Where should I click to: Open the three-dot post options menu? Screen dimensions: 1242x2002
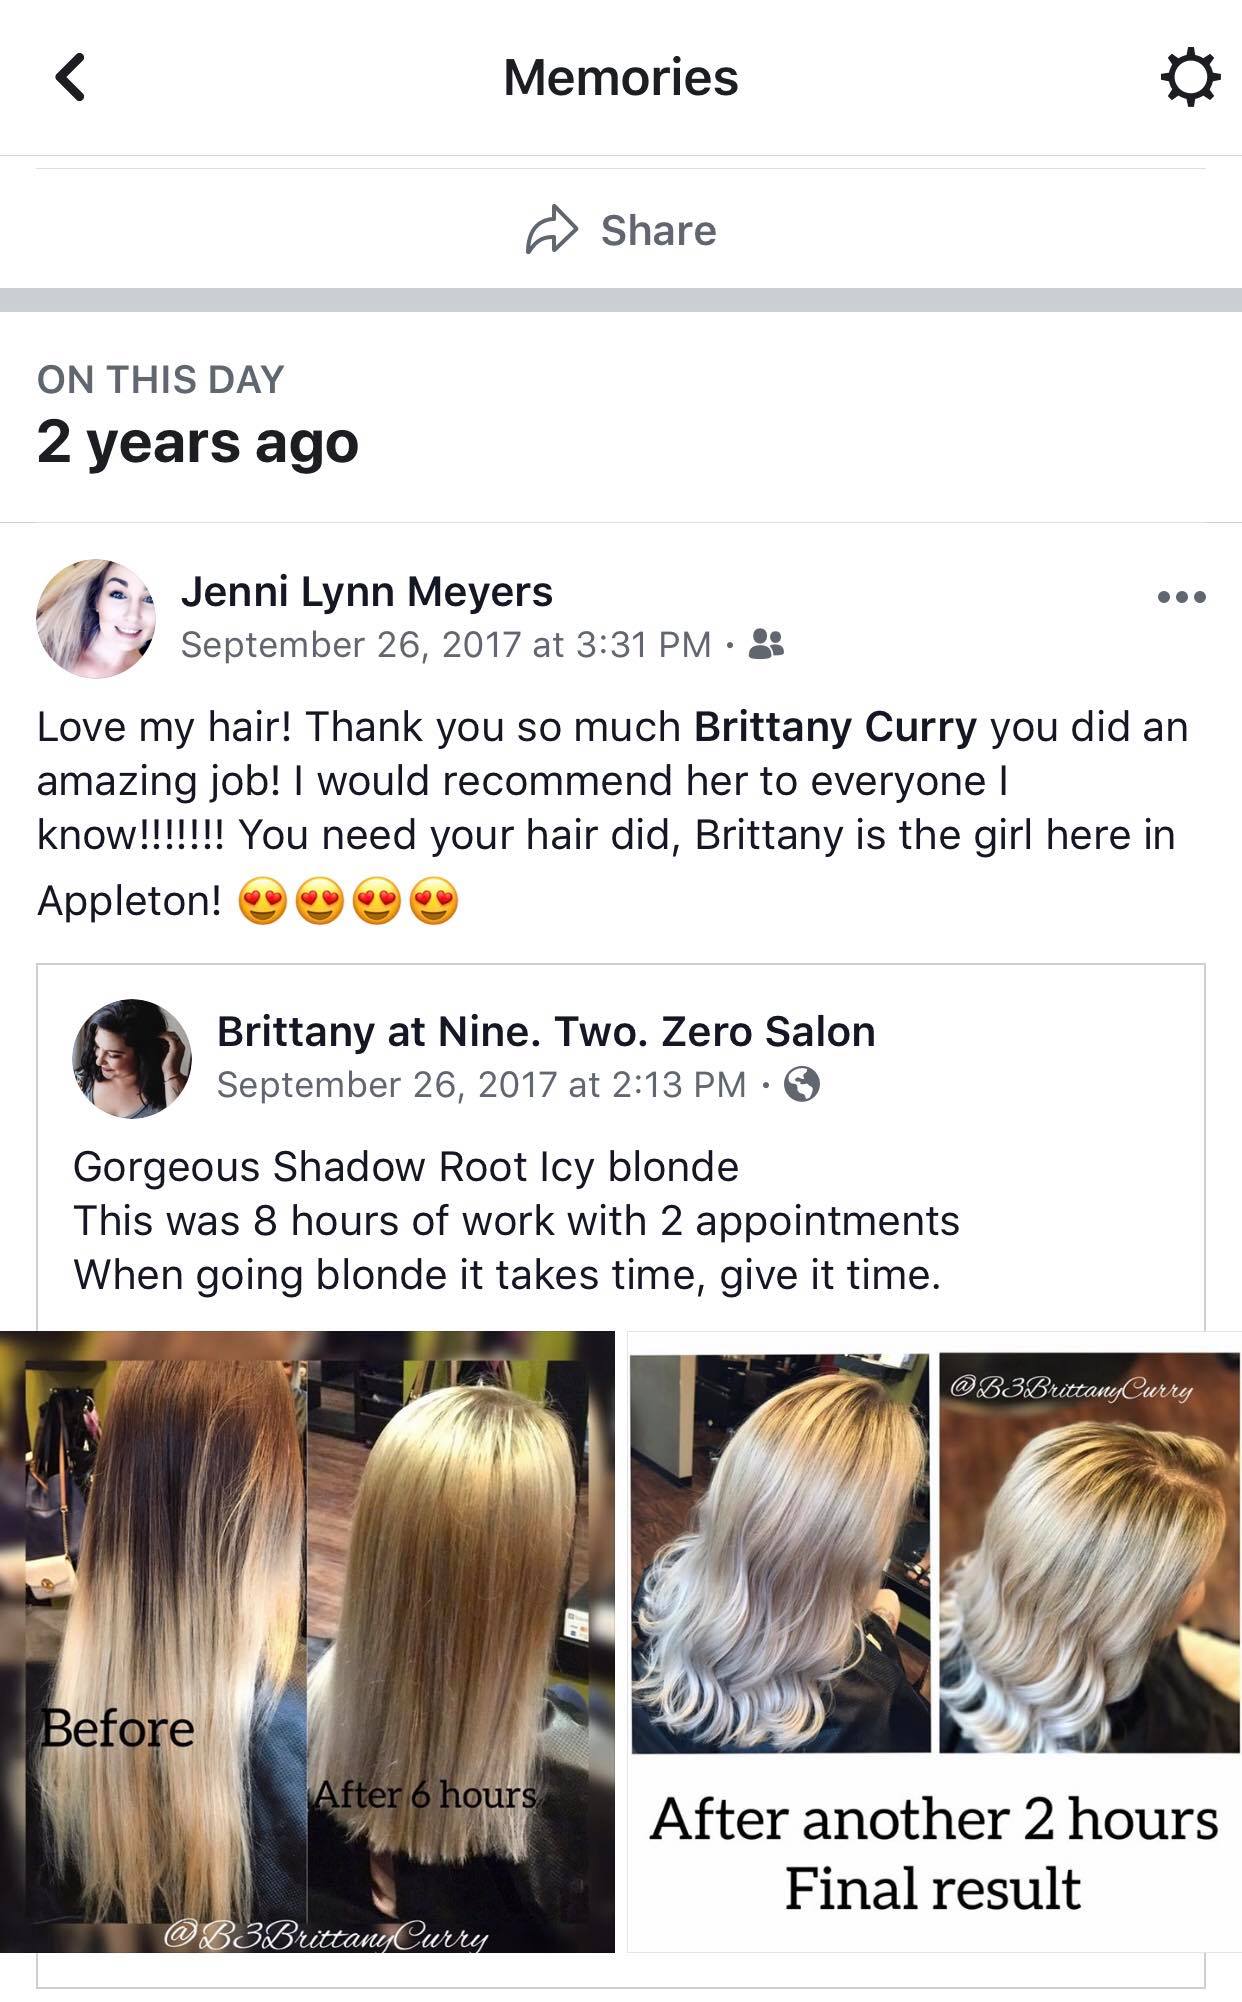tap(1181, 597)
